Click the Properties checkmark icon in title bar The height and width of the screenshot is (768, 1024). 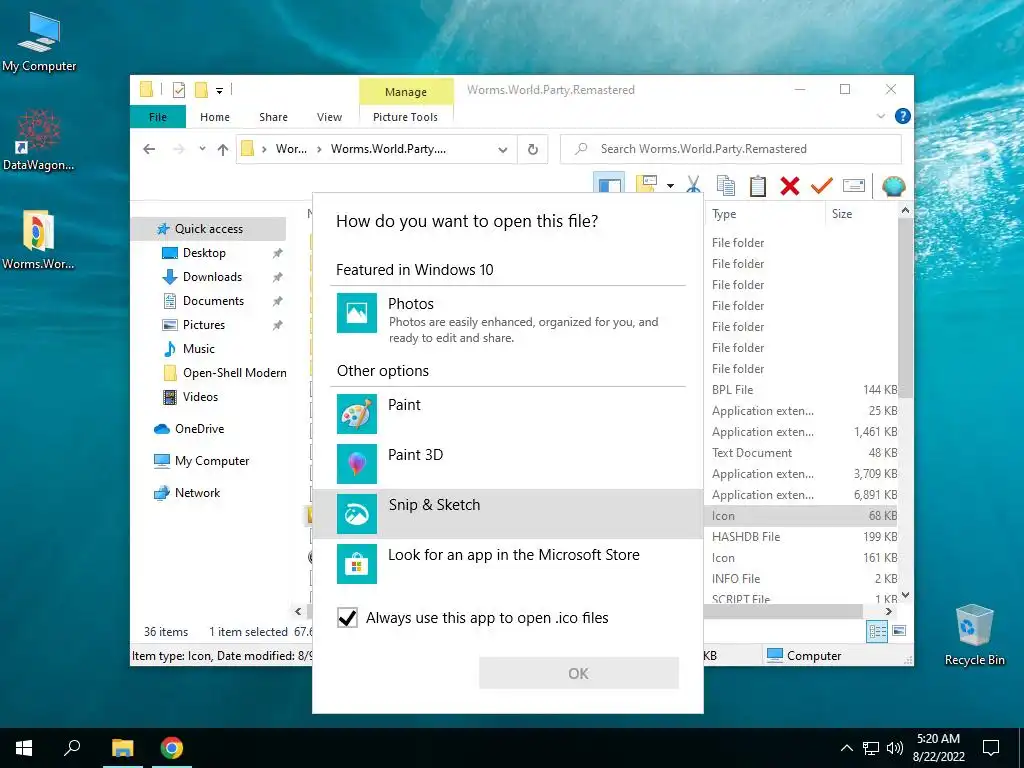pyautogui.click(x=178, y=90)
